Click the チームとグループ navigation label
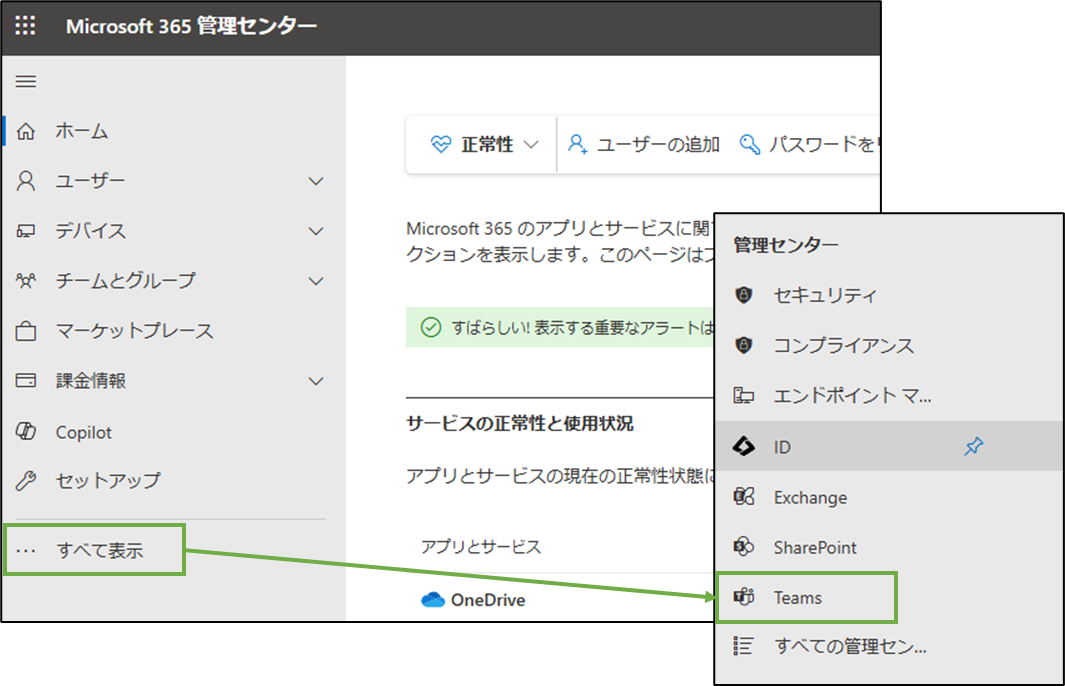The height and width of the screenshot is (686, 1065). pos(126,281)
